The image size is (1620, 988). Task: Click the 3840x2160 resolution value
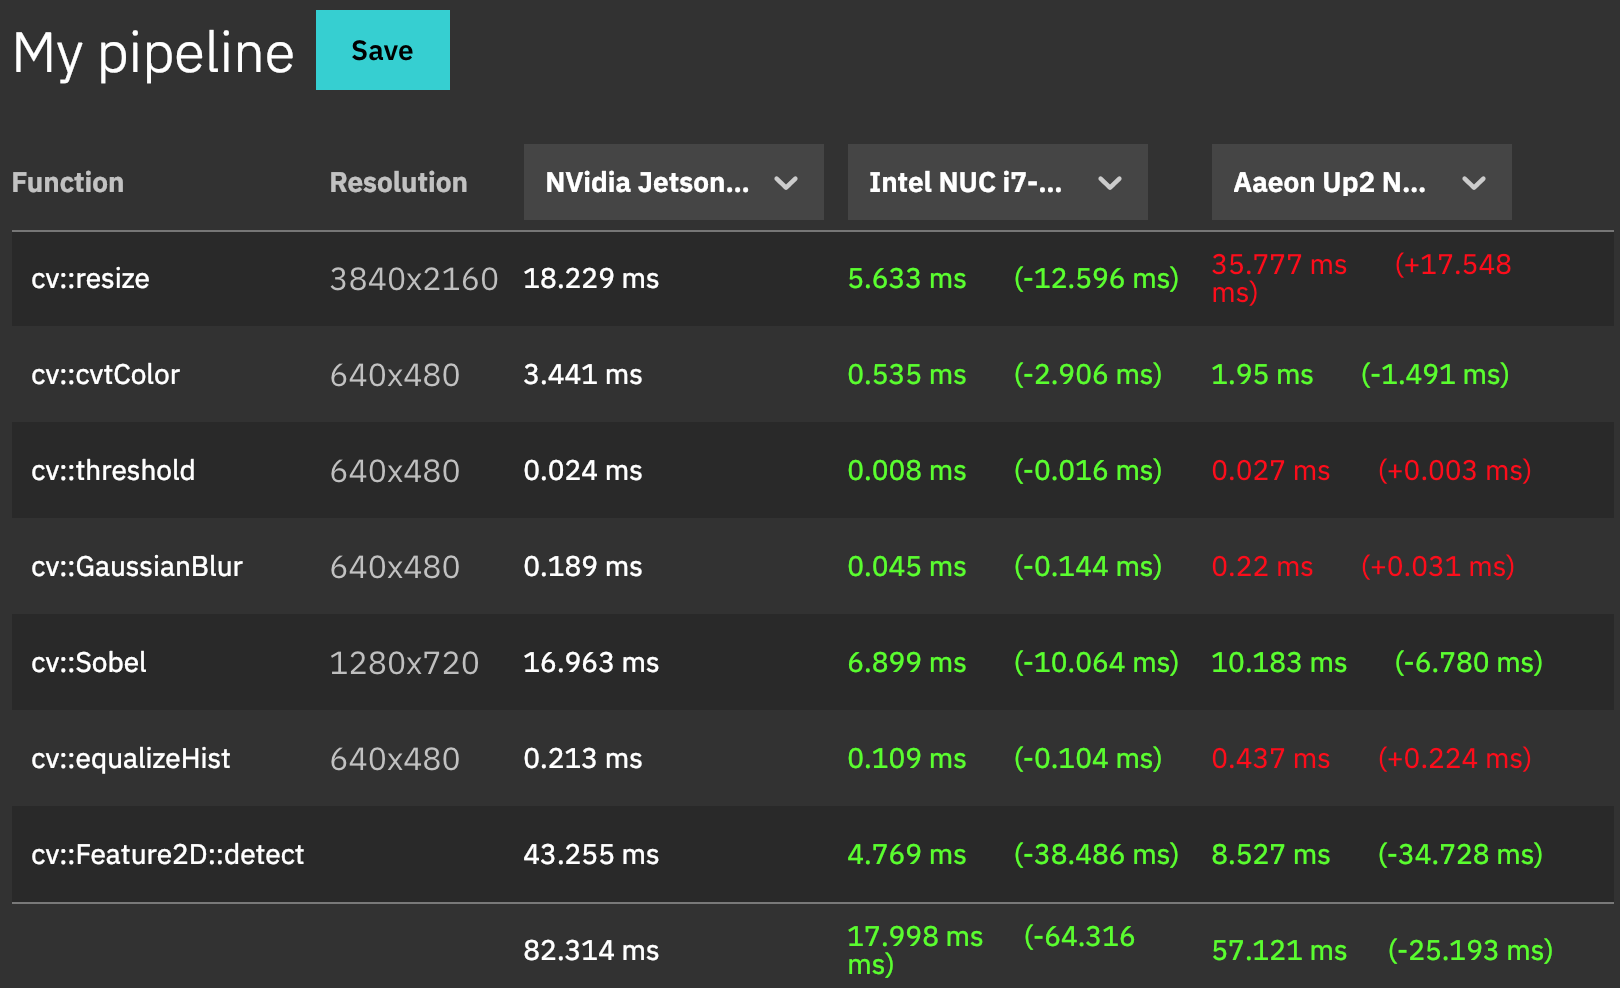414,279
